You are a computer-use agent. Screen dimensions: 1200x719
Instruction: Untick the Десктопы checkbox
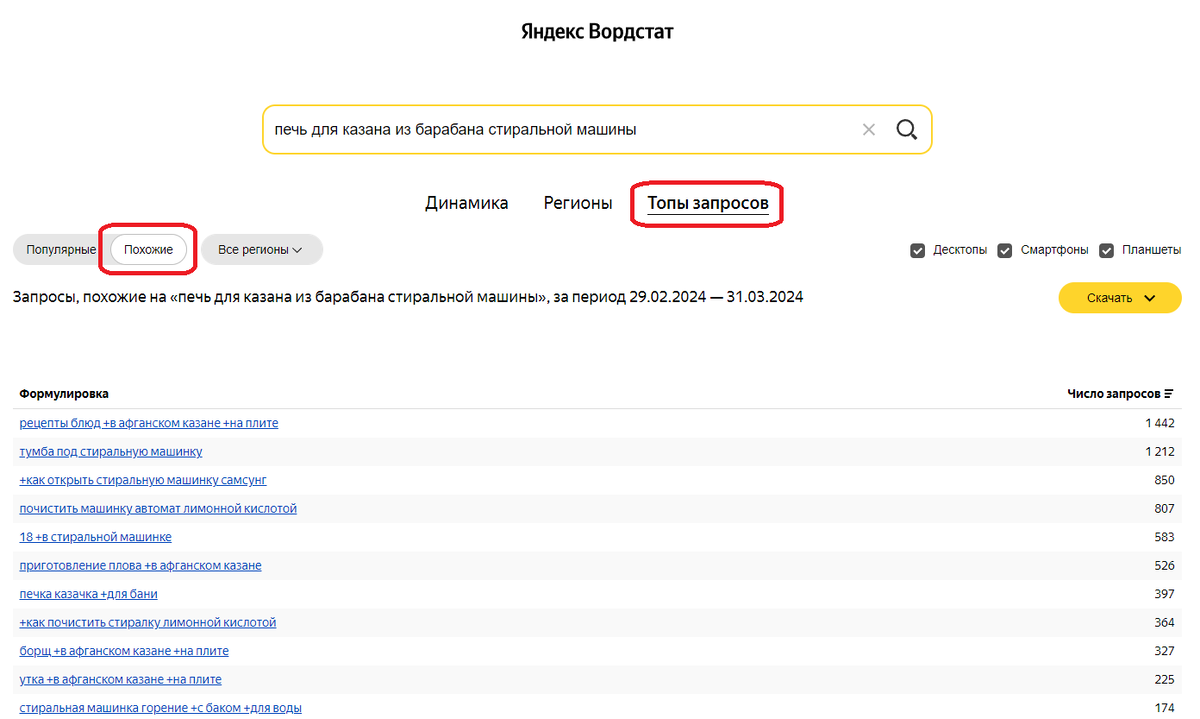pos(917,250)
